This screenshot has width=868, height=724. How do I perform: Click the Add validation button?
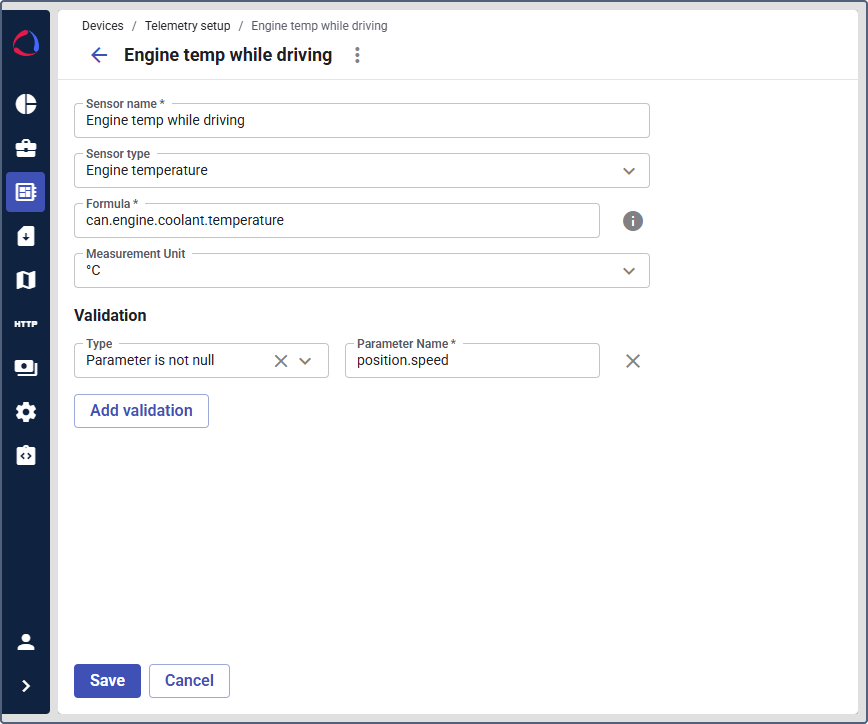pos(141,411)
